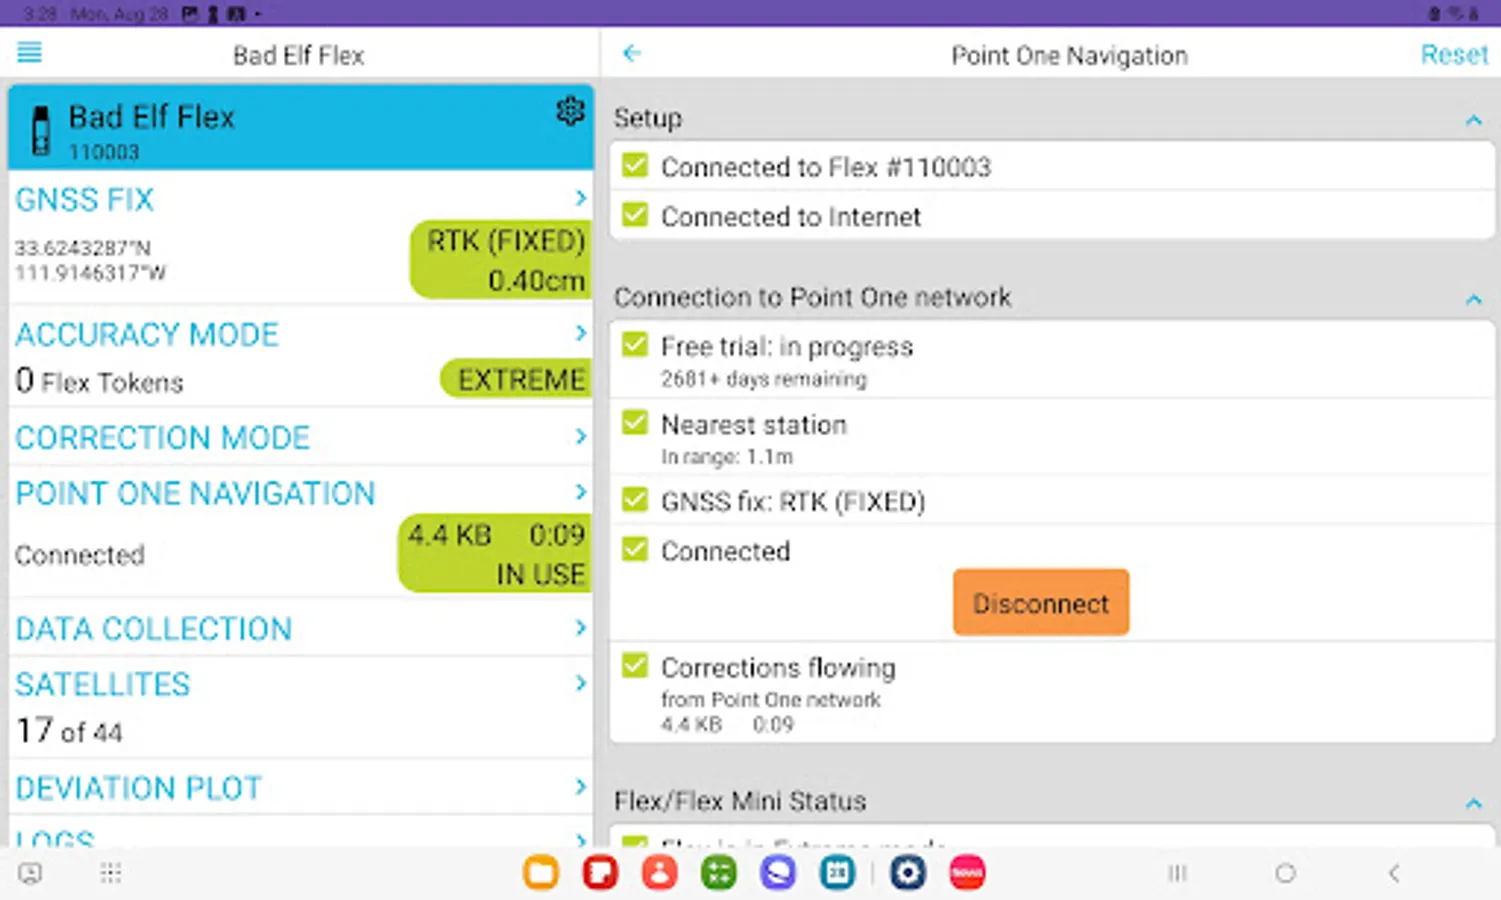Screen dimensions: 1501x900
Task: Open the orange files app in dock
Action: pyautogui.click(x=540, y=873)
